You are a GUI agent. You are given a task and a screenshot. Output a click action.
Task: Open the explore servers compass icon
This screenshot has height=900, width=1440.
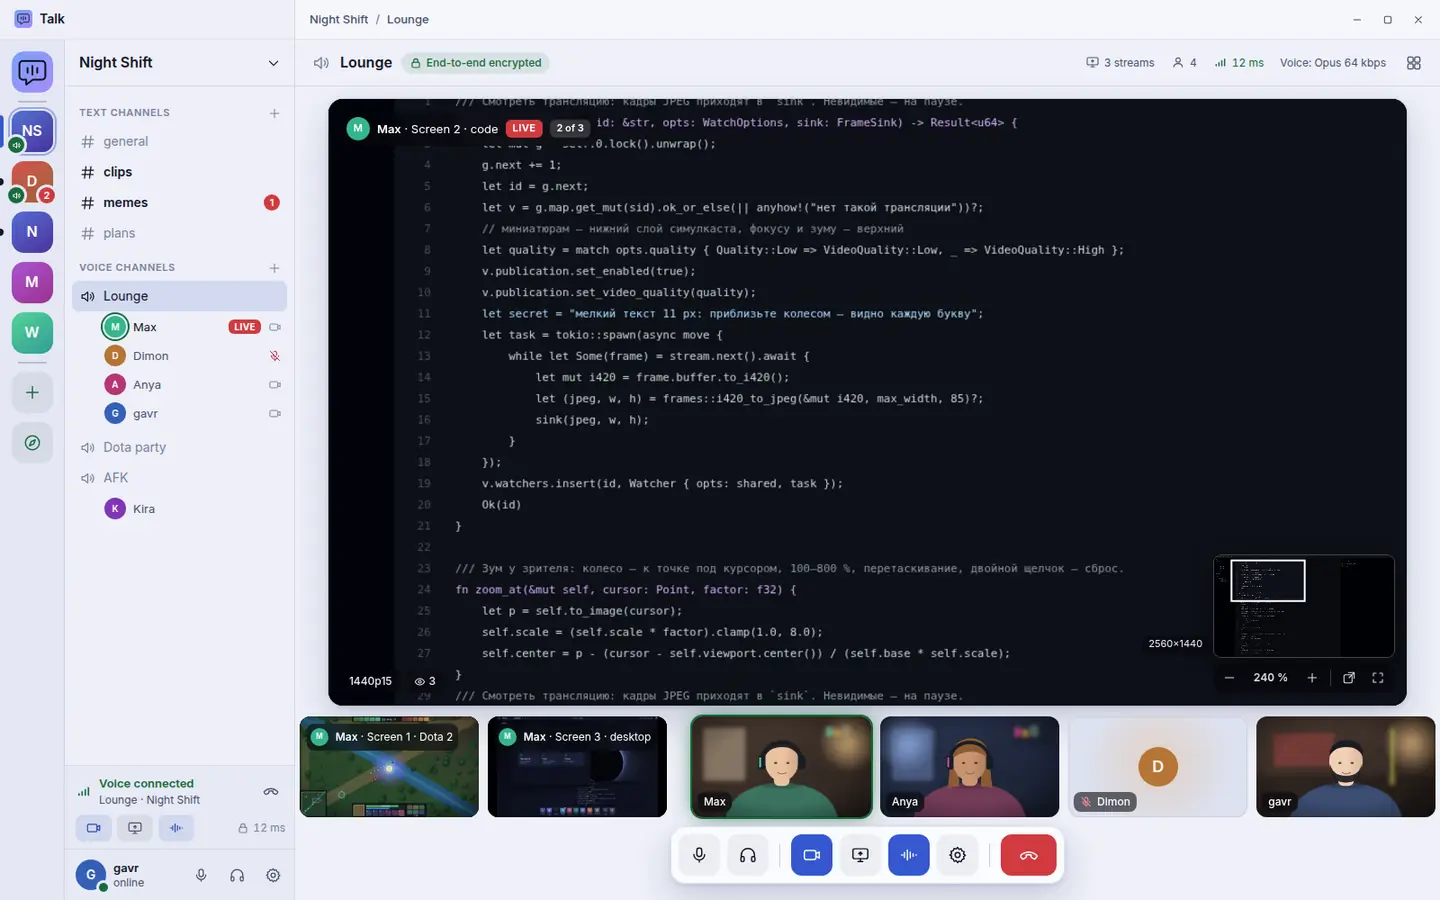point(32,443)
